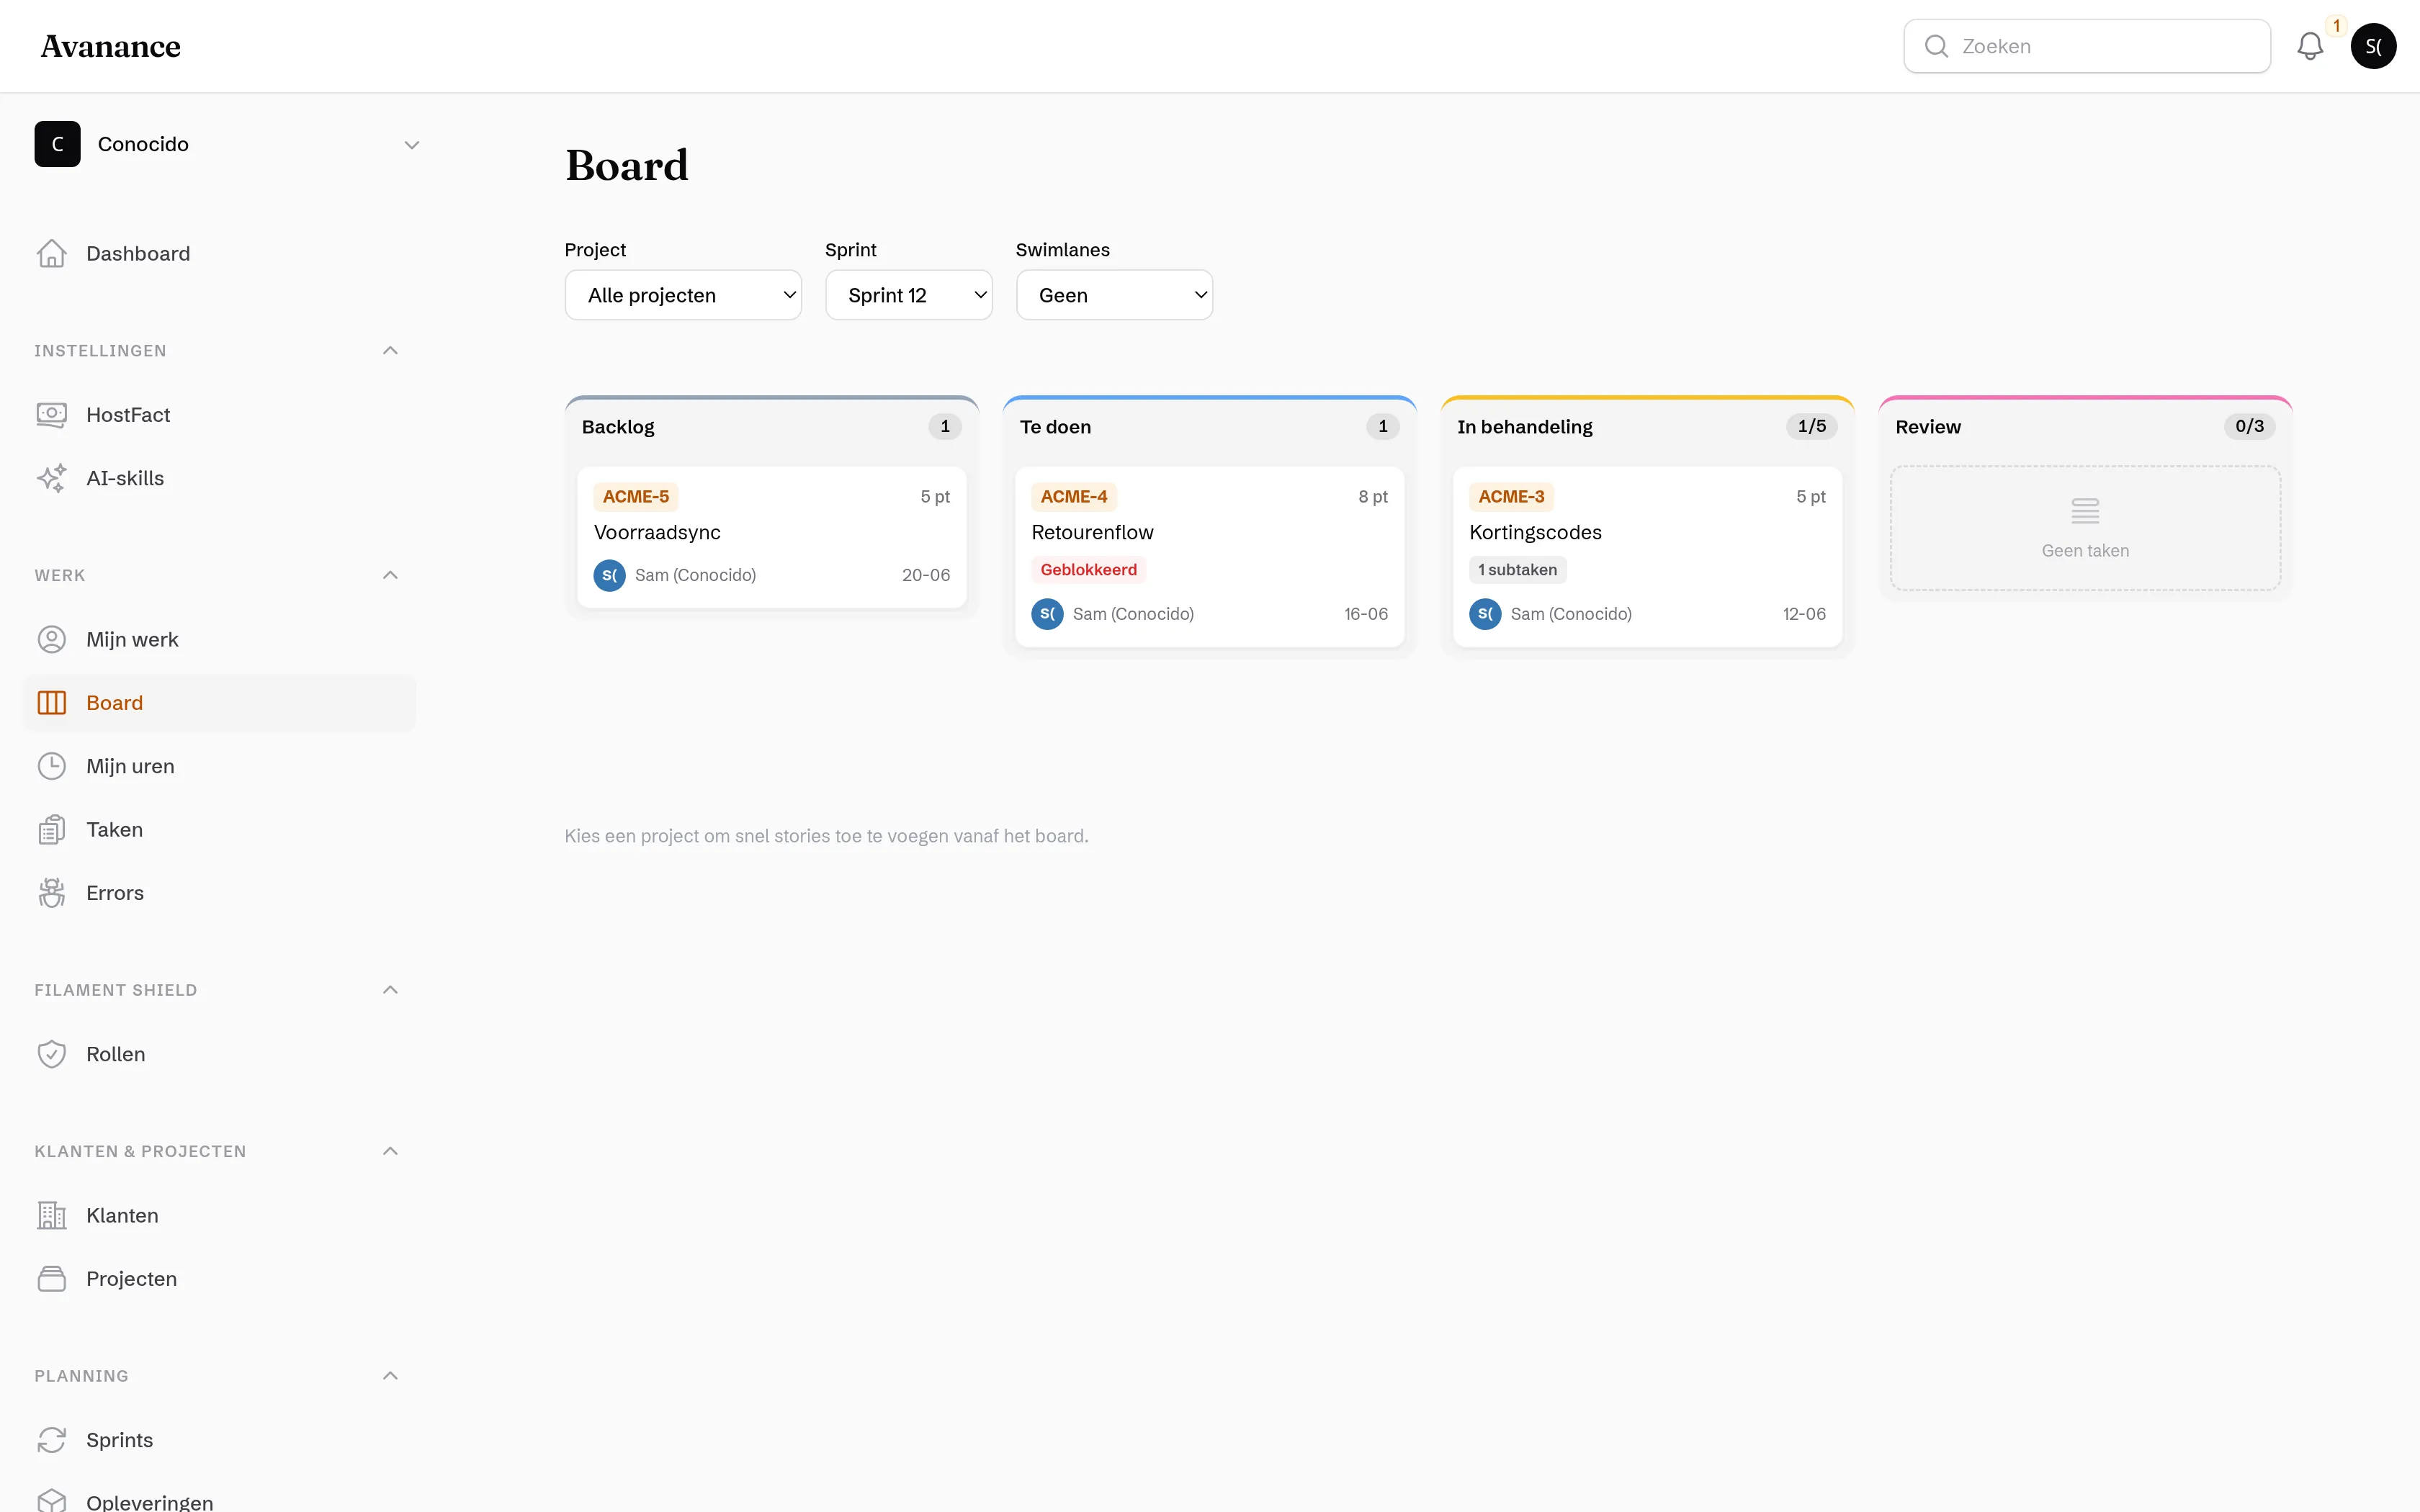Image resolution: width=2420 pixels, height=1512 pixels.
Task: Collapse the Planning sidebar section
Action: [x=390, y=1376]
